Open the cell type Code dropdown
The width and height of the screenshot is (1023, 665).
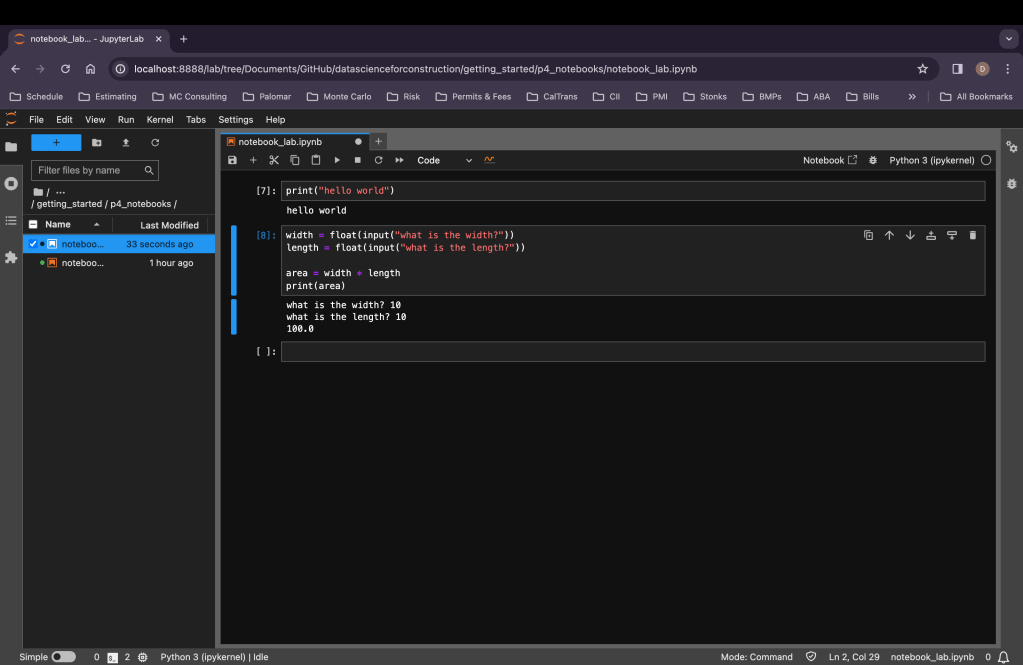point(444,160)
